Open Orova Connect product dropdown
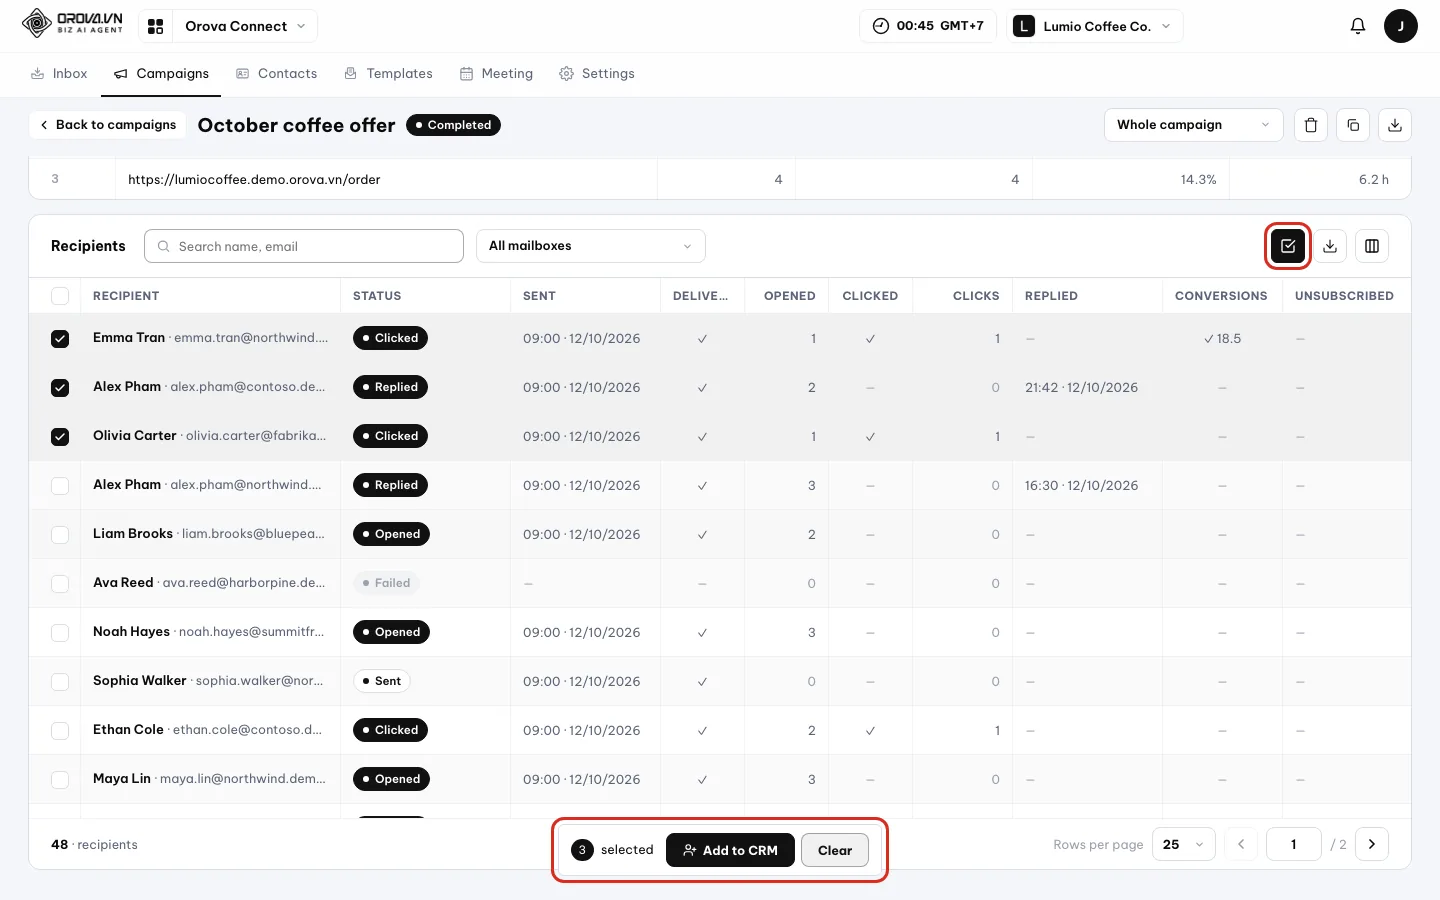The width and height of the screenshot is (1440, 900). [x=245, y=26]
